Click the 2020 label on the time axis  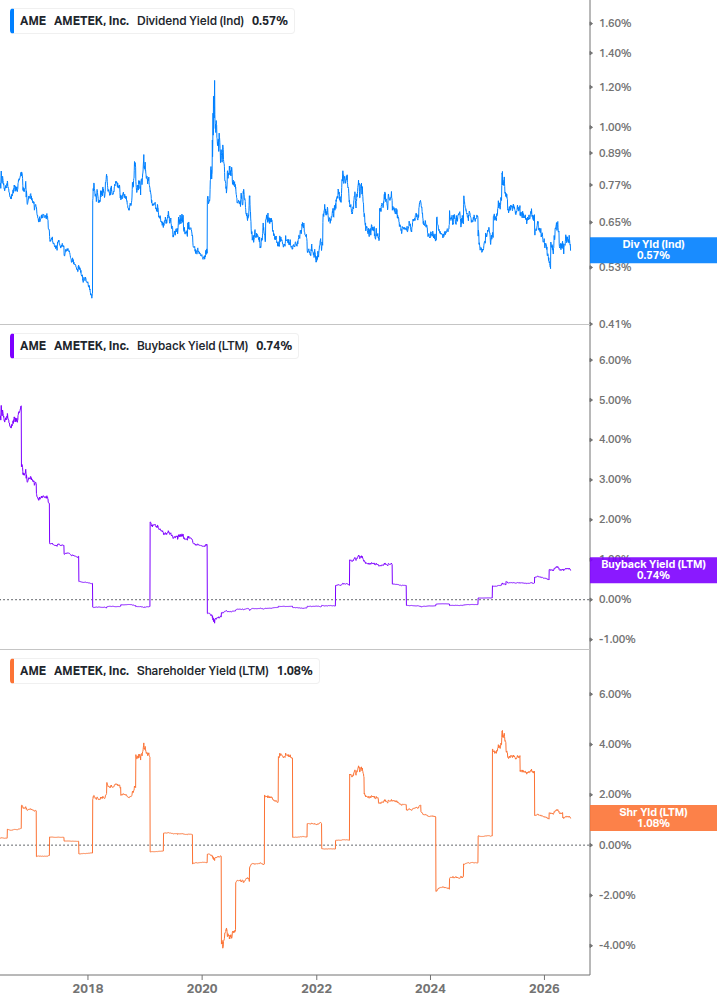pos(202,989)
